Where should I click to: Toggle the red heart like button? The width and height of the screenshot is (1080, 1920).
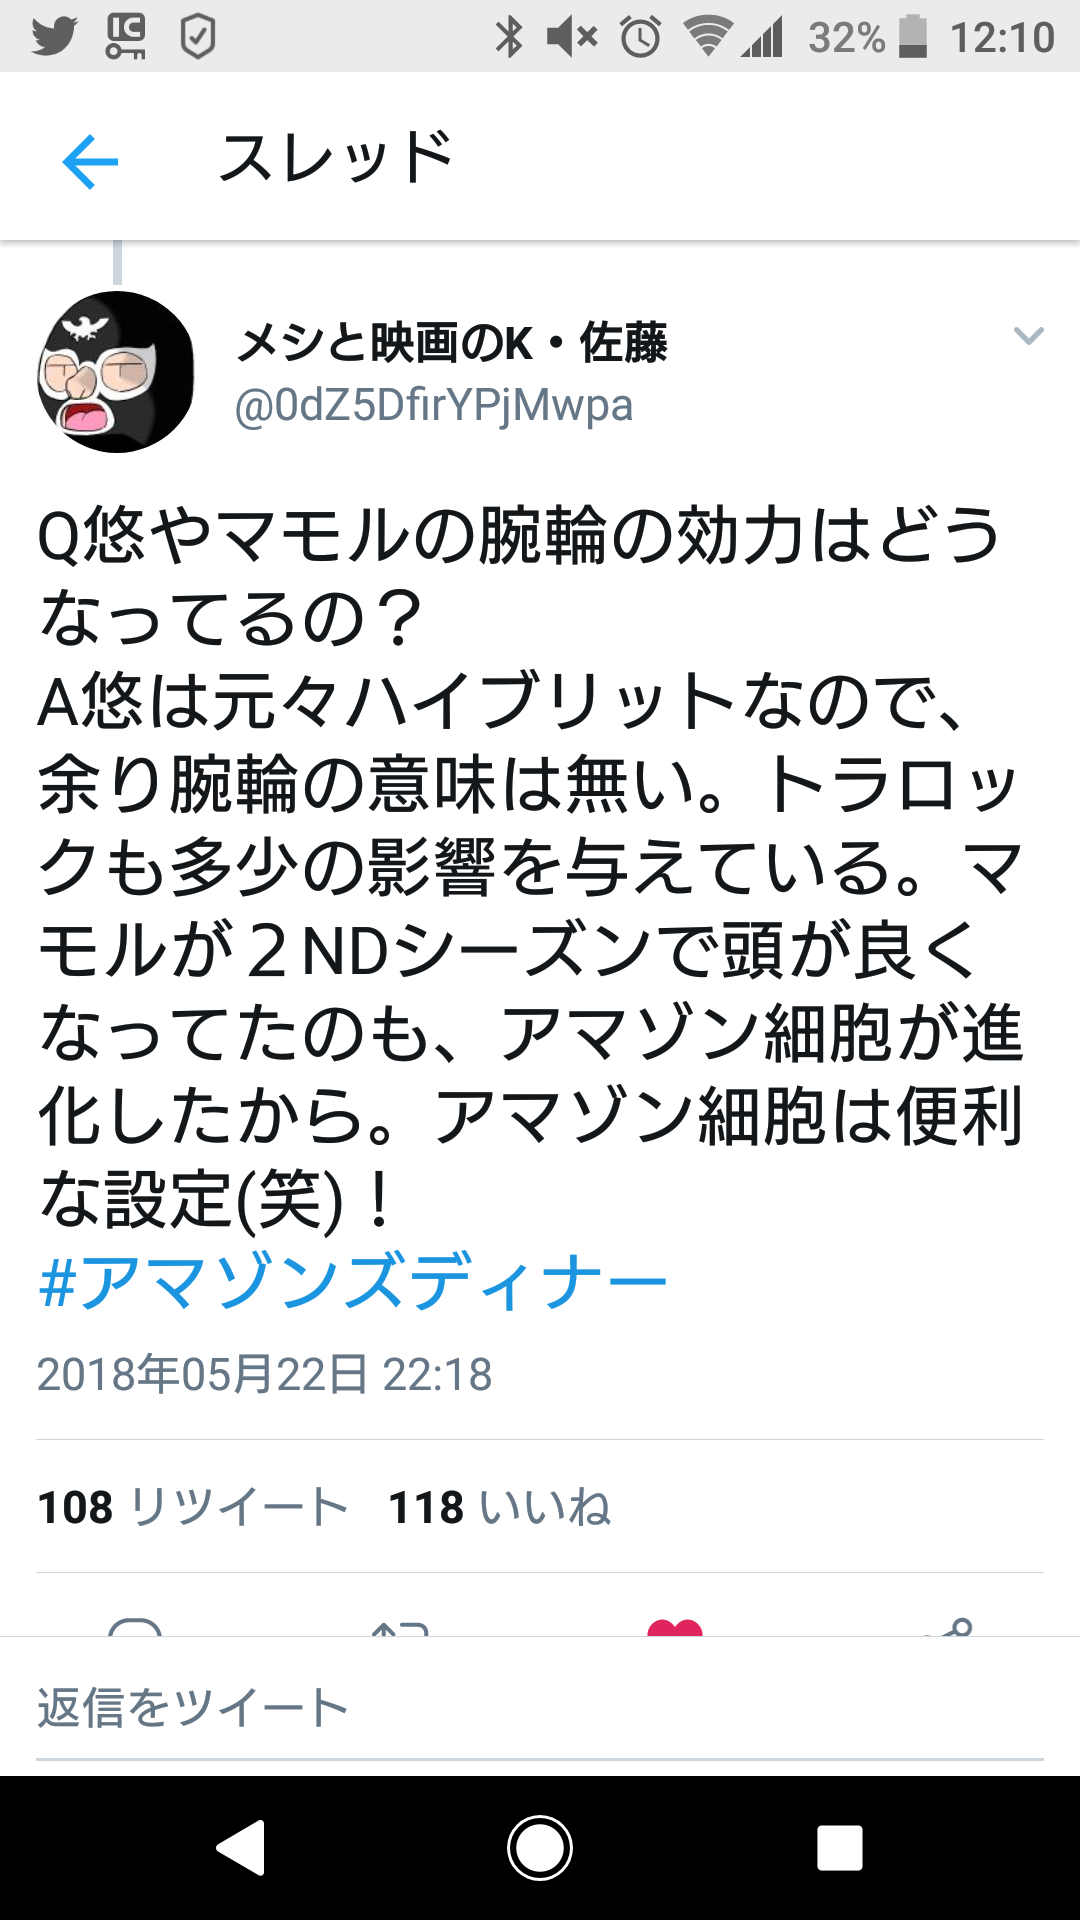pyautogui.click(x=675, y=1626)
